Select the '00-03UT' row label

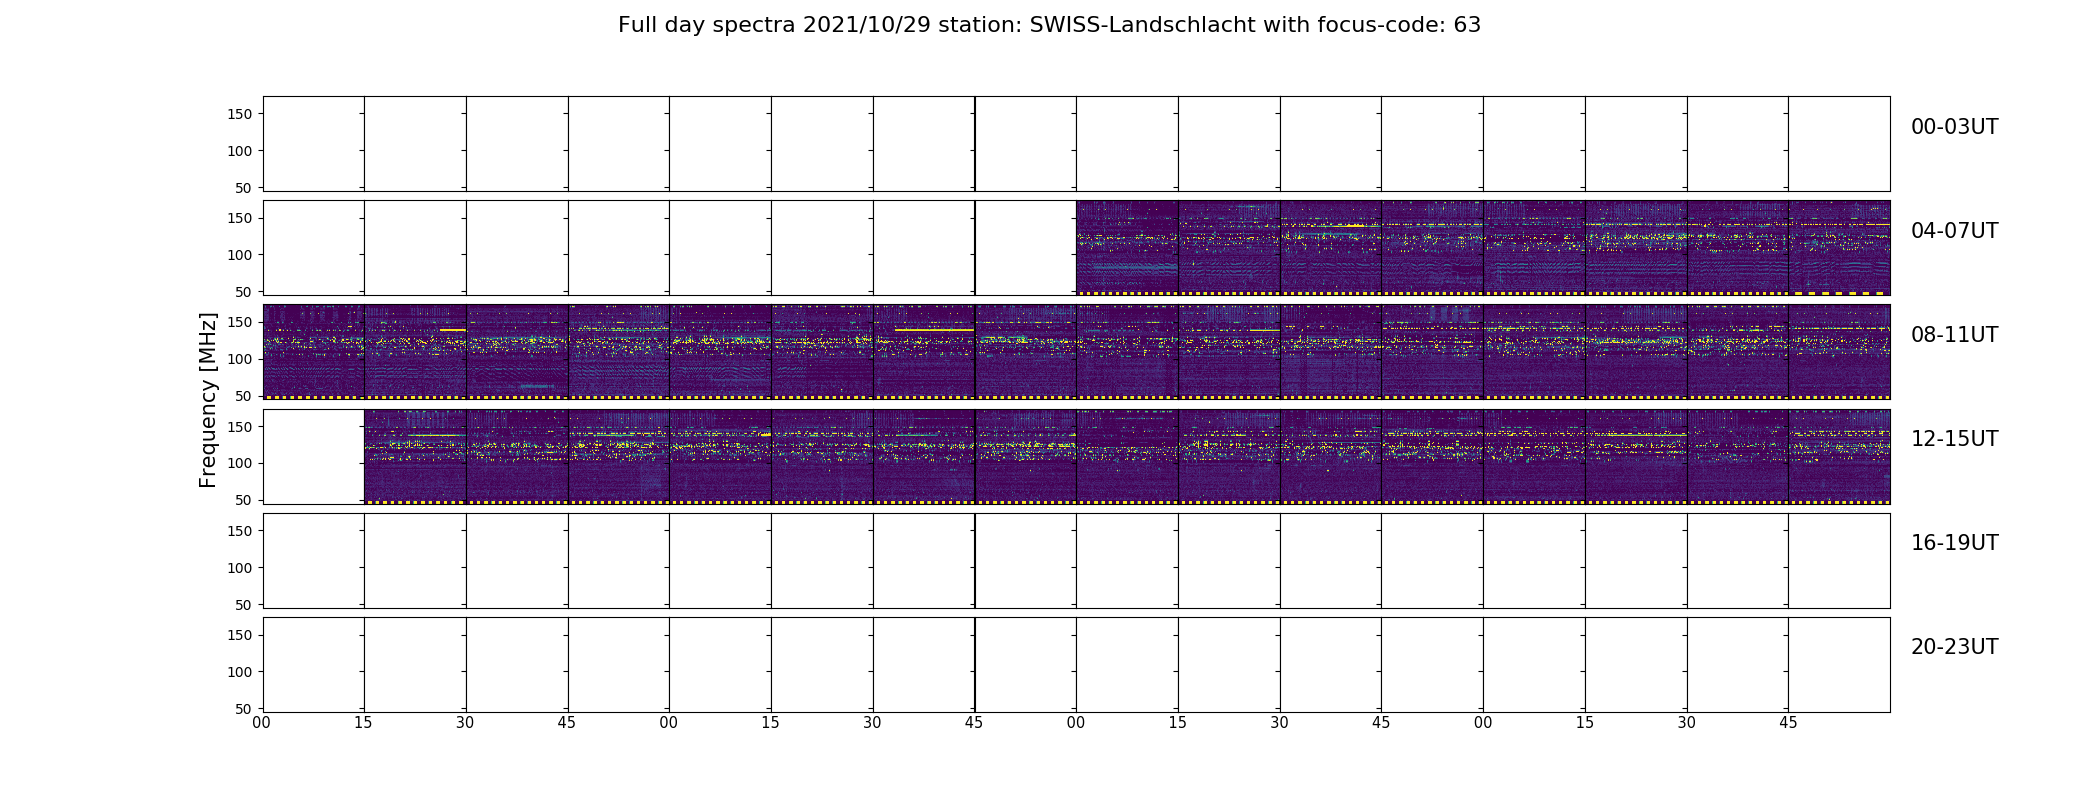point(1954,127)
